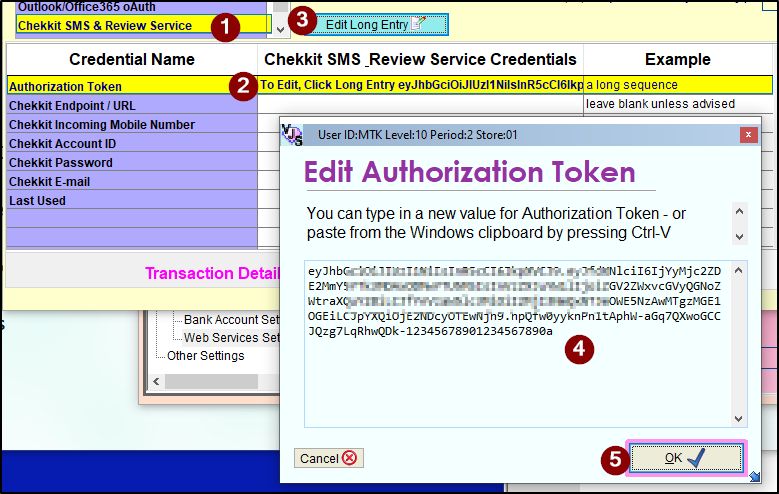The width and height of the screenshot is (779, 494).
Task: Click the Example column header
Action: coord(678,59)
